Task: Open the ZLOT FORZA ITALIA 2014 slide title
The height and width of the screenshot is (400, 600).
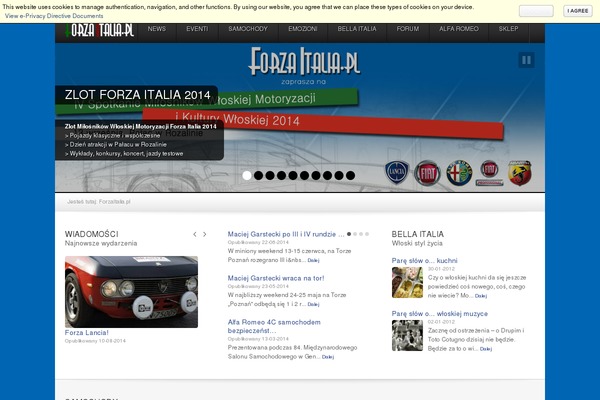Action: (x=138, y=95)
